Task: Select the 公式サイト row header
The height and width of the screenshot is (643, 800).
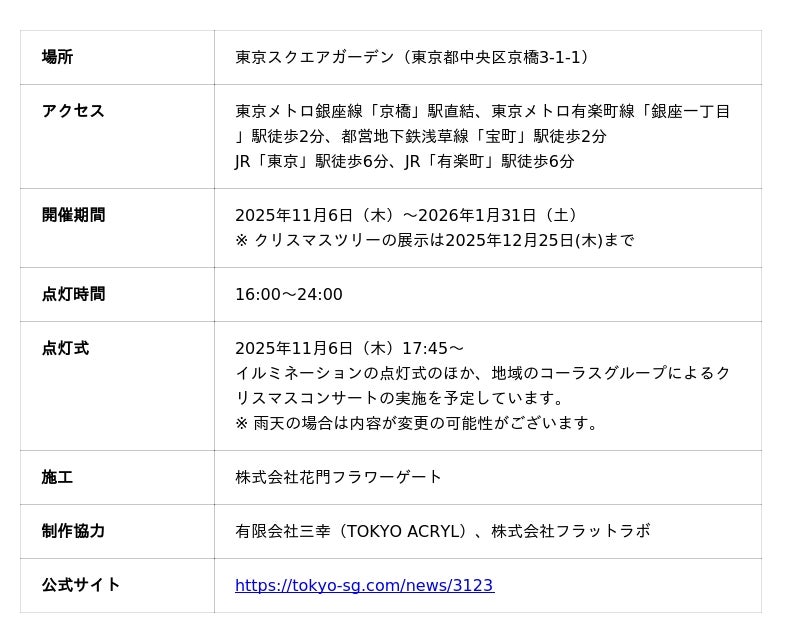Action: click(x=81, y=585)
